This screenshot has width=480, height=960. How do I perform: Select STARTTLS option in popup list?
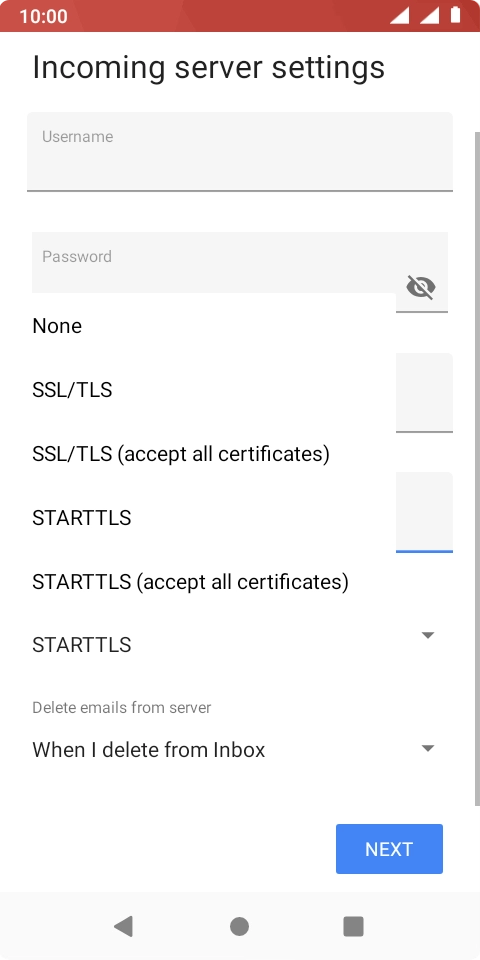tap(214, 517)
